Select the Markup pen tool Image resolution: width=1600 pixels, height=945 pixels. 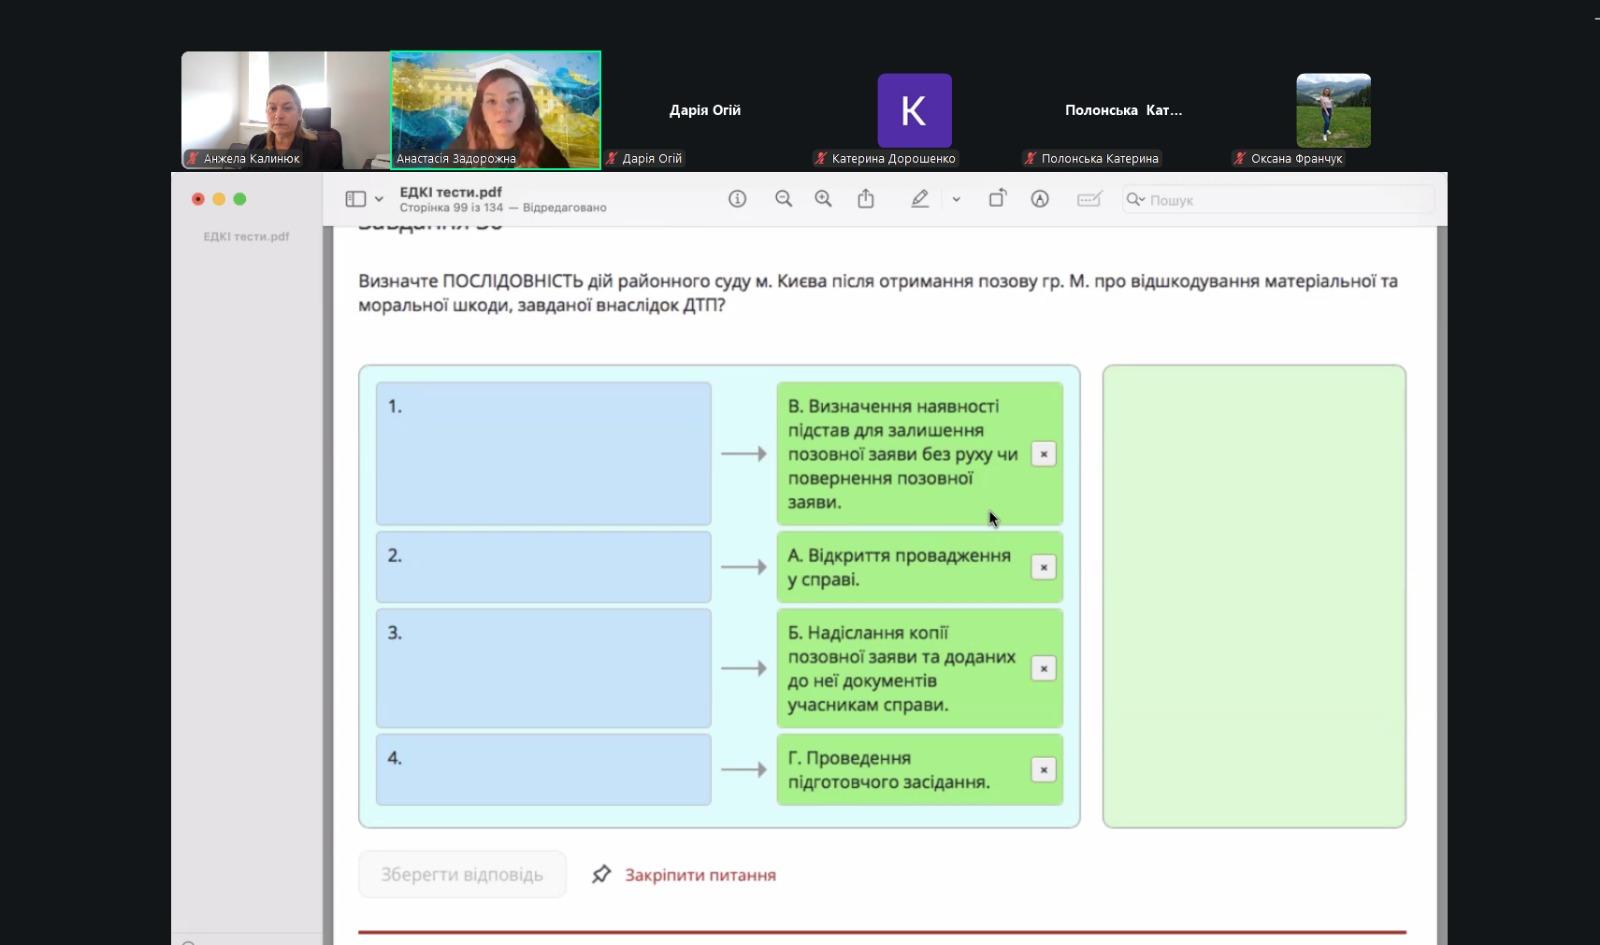[919, 199]
